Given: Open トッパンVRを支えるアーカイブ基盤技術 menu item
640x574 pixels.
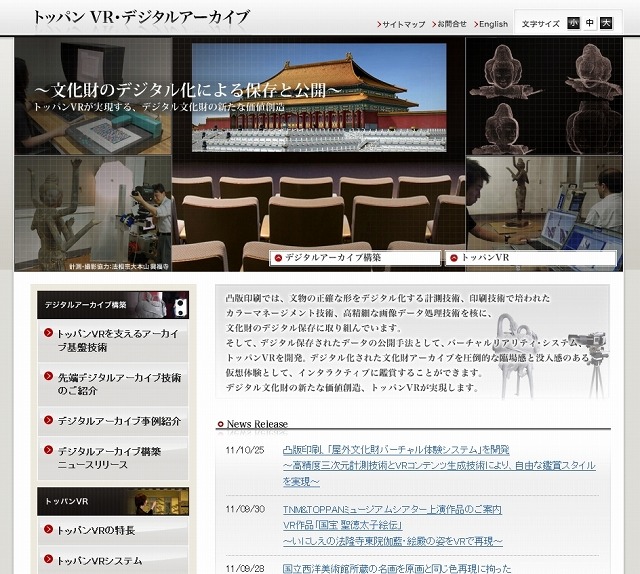Looking at the screenshot, I should tap(113, 340).
